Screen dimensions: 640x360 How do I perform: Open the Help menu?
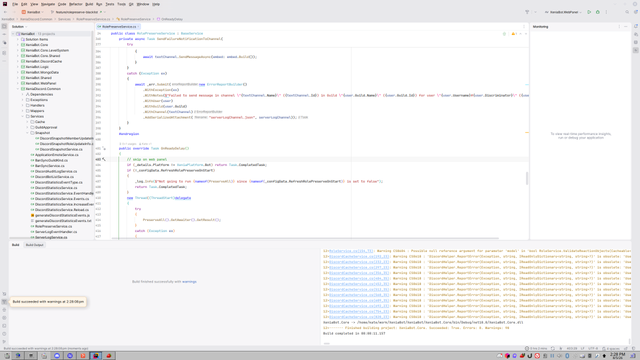(x=156, y=4)
